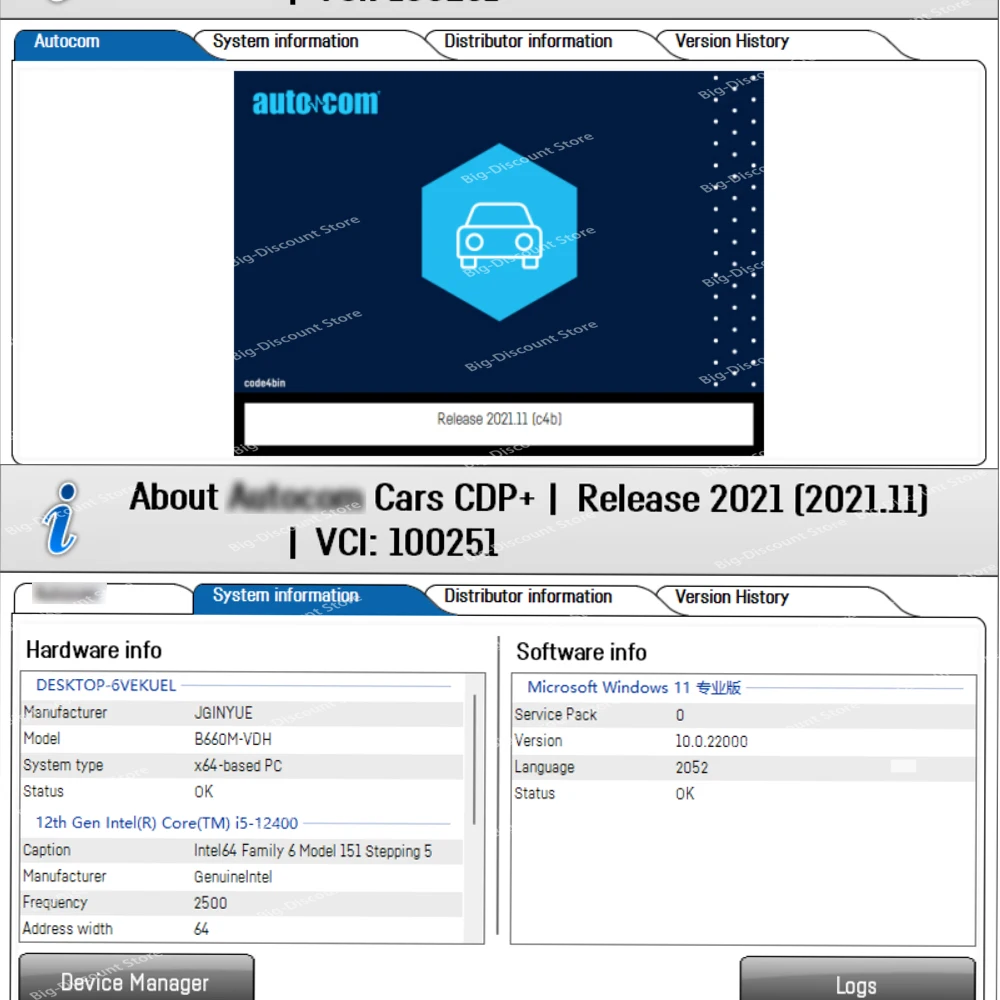Click the Language value 2052

(x=692, y=767)
